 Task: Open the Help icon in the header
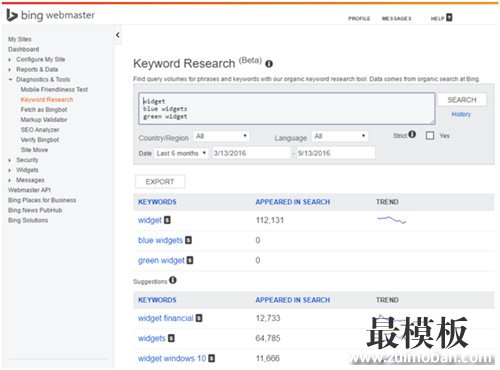click(x=449, y=17)
